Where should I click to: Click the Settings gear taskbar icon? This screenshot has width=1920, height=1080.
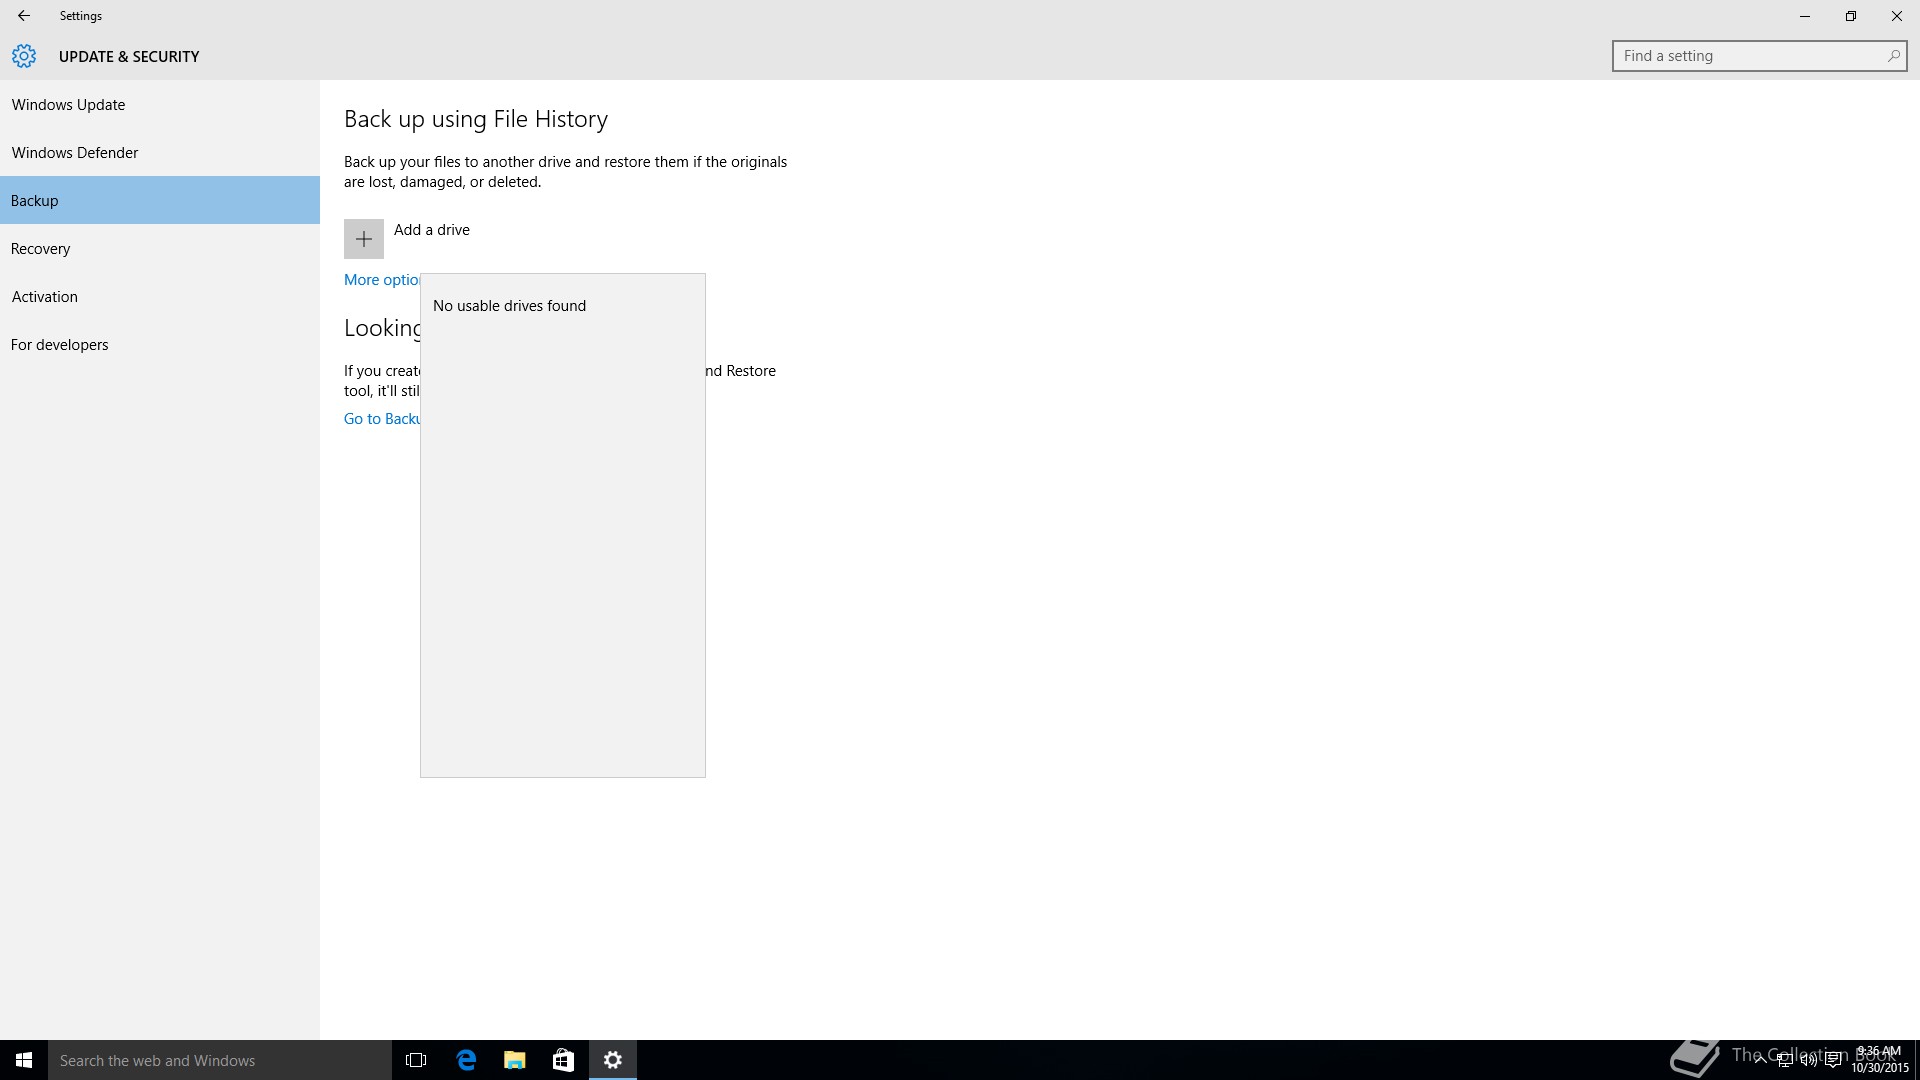(613, 1060)
